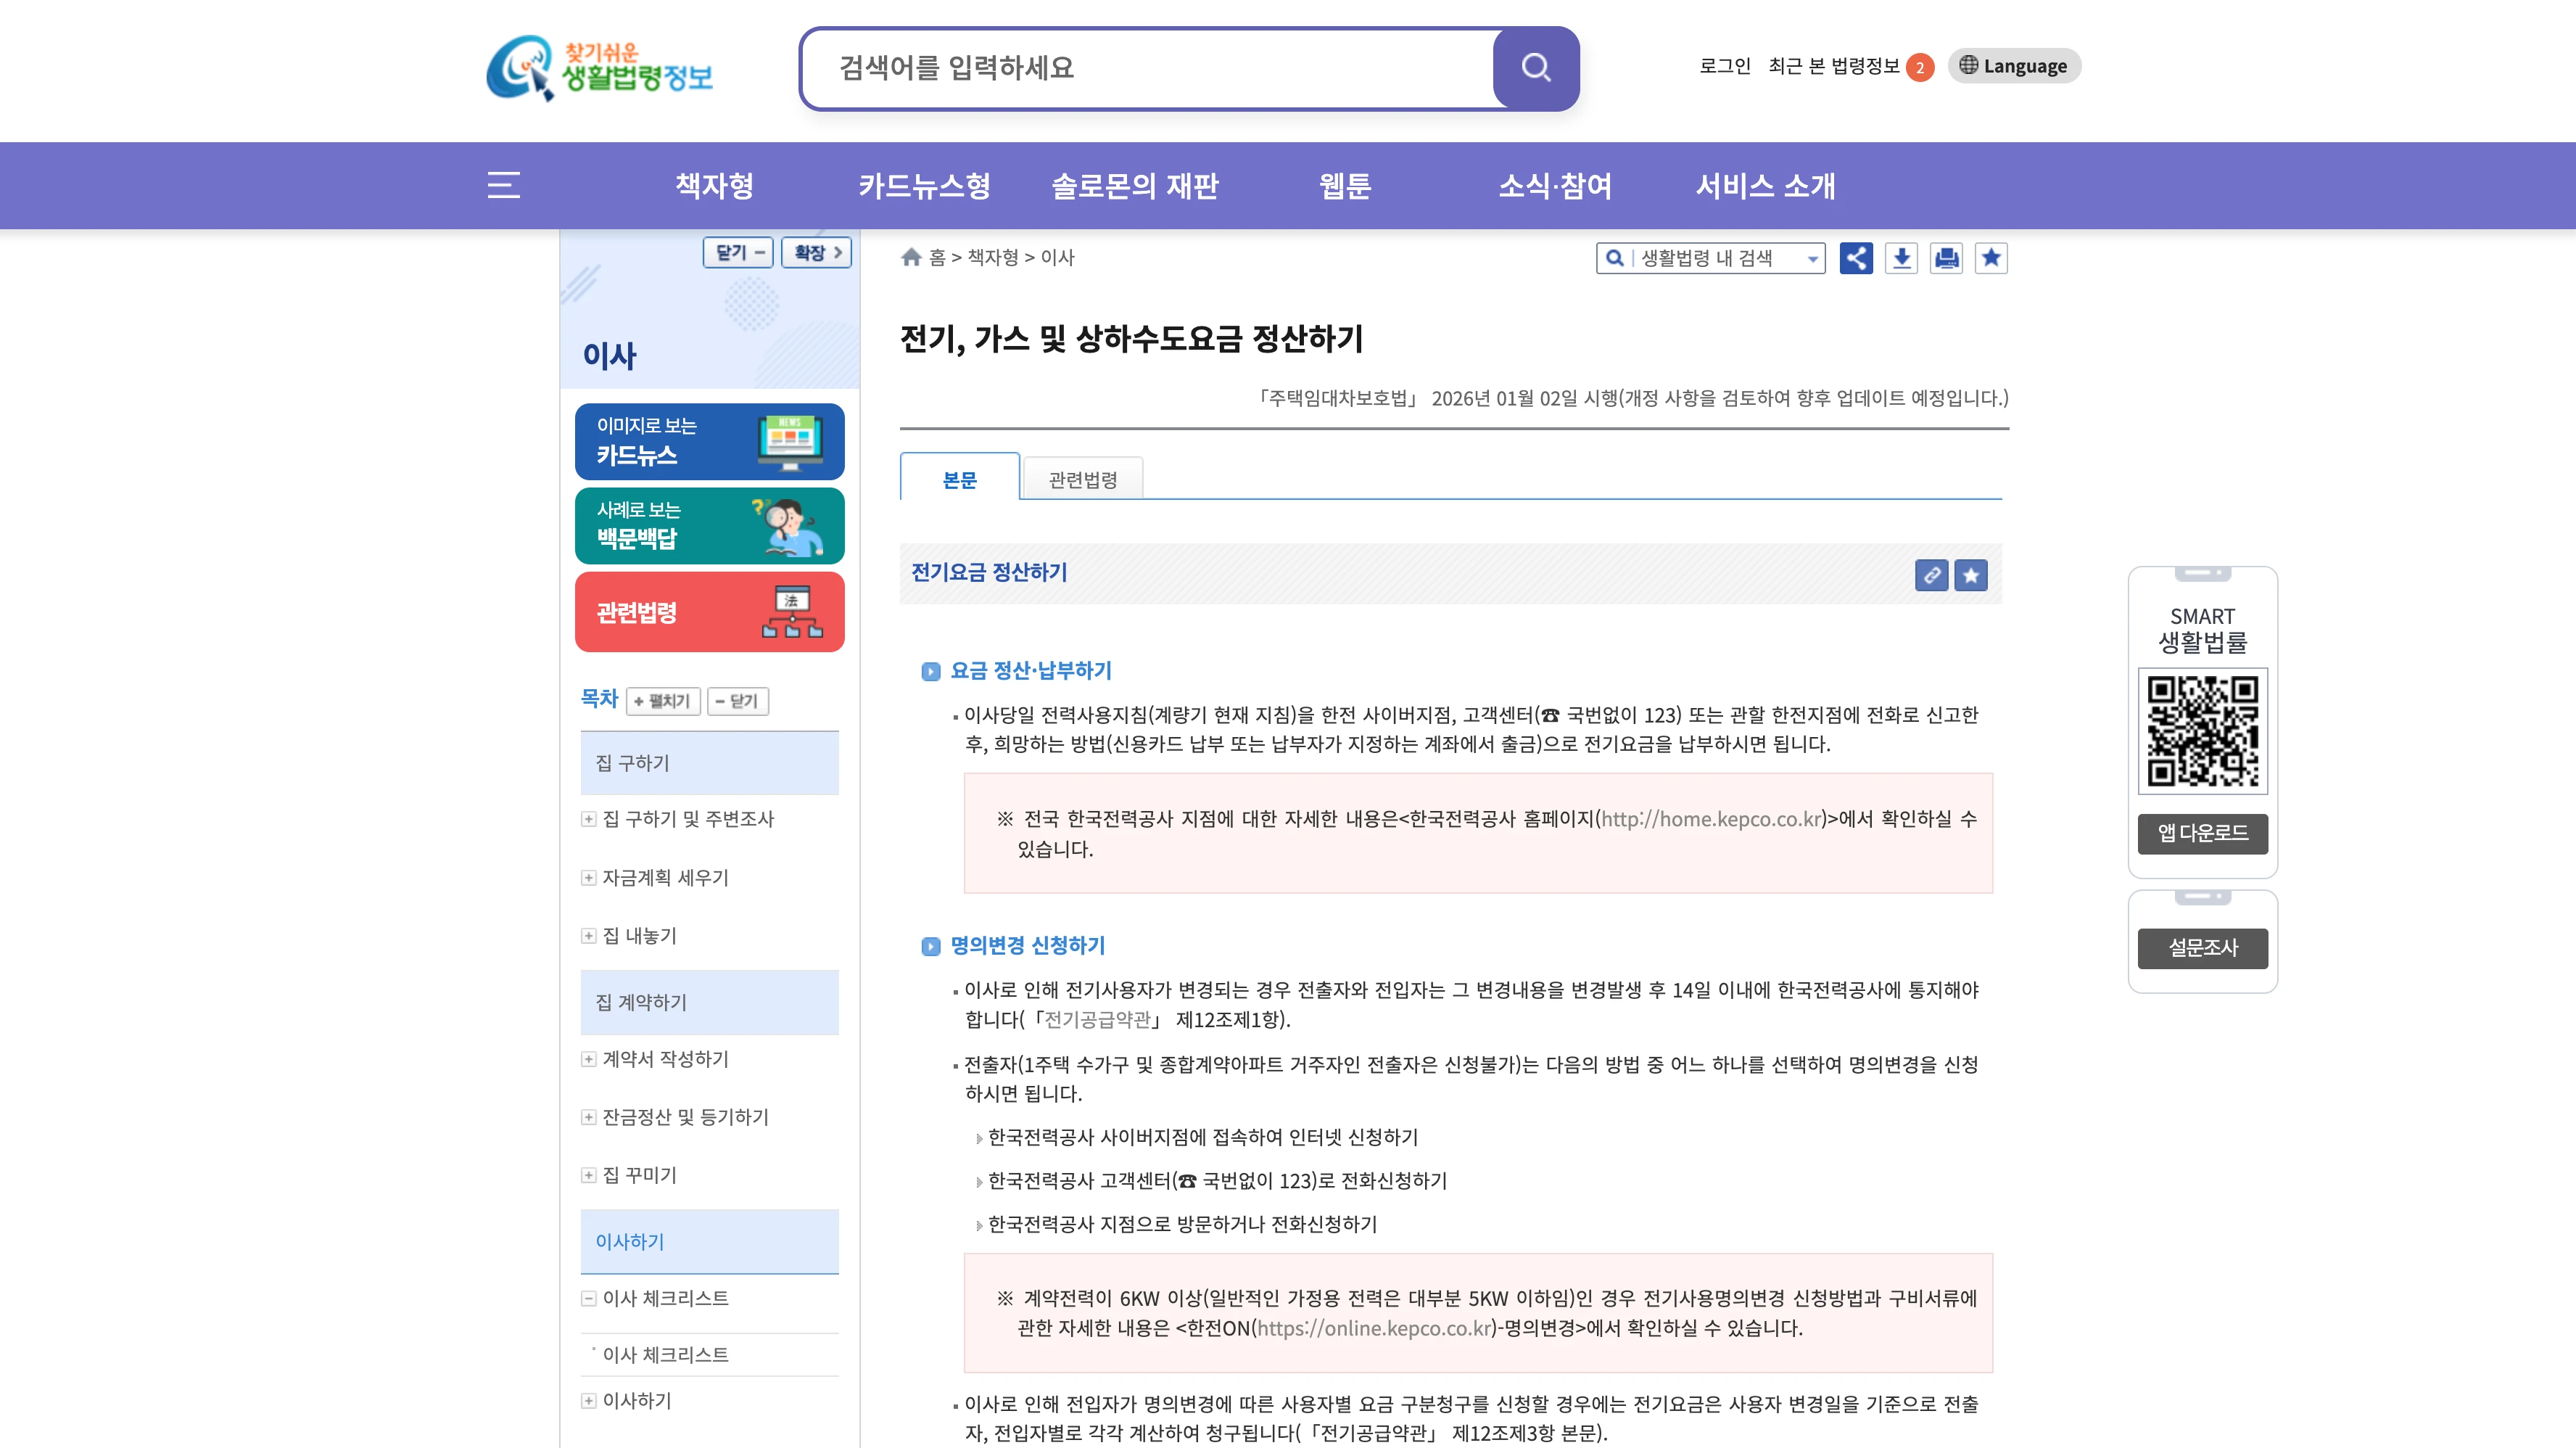The height and width of the screenshot is (1448, 2576).
Task: Expand all contents with 펼치기 button
Action: (x=663, y=701)
